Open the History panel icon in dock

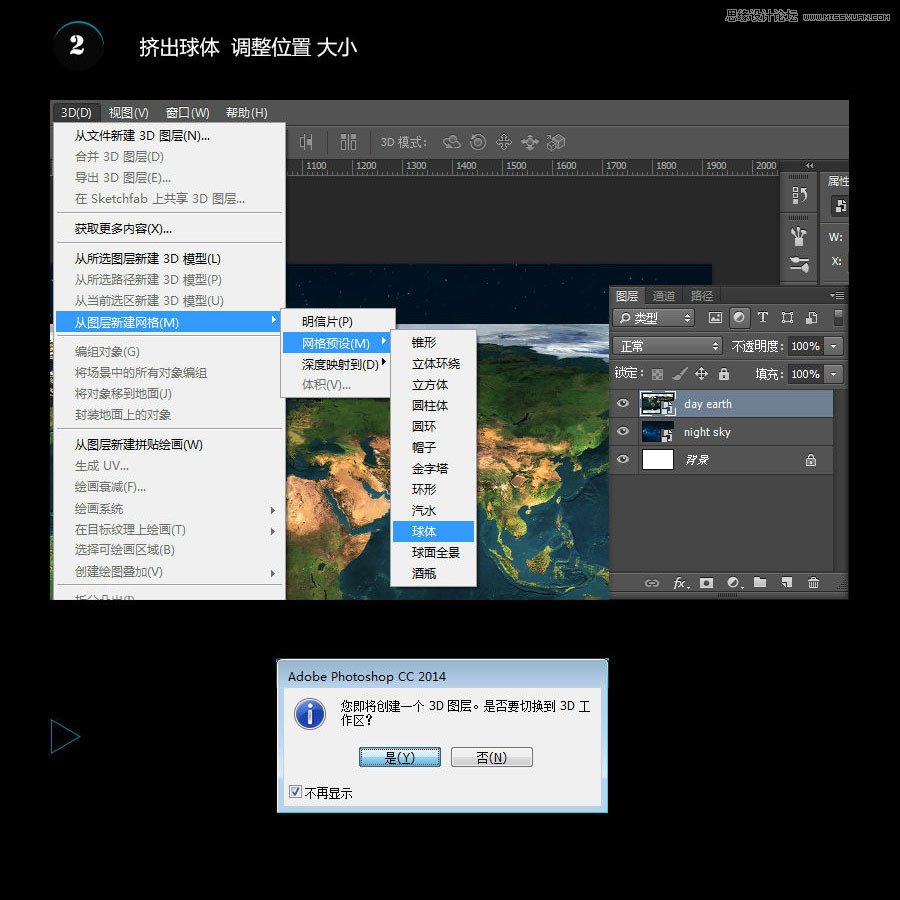point(799,195)
